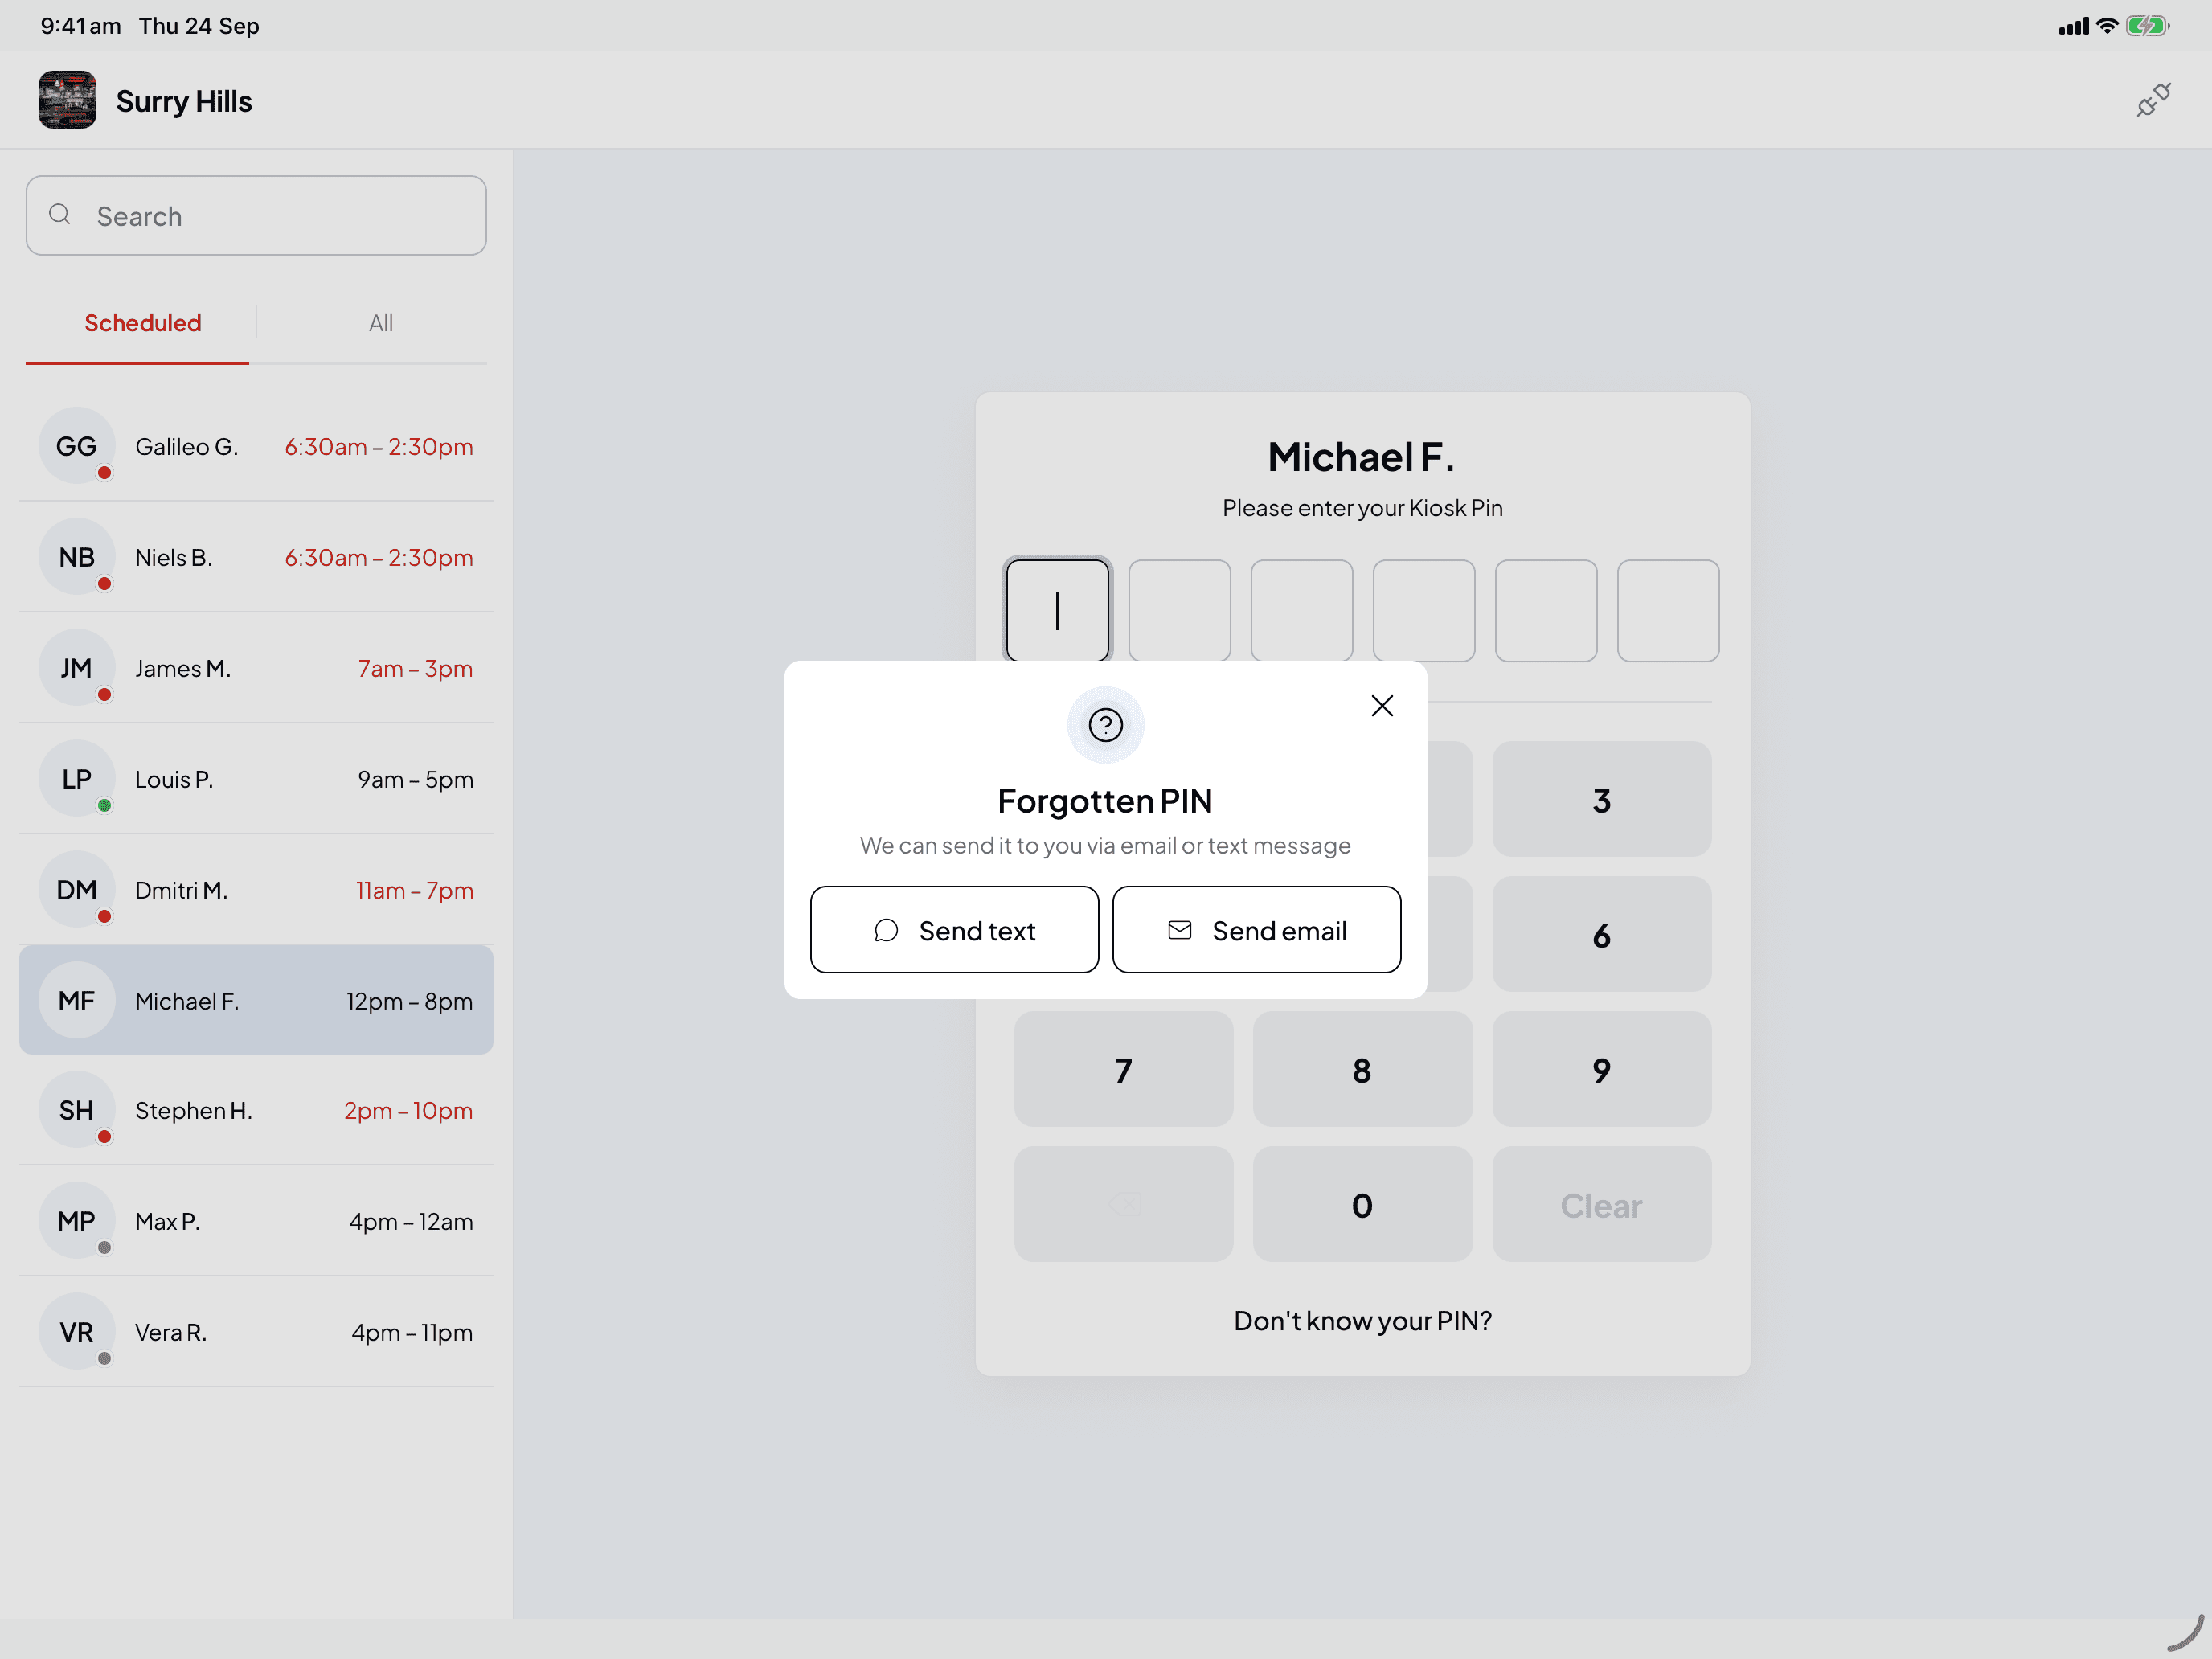Select Dmitri M. in the staff list
The image size is (2212, 1659).
256,890
